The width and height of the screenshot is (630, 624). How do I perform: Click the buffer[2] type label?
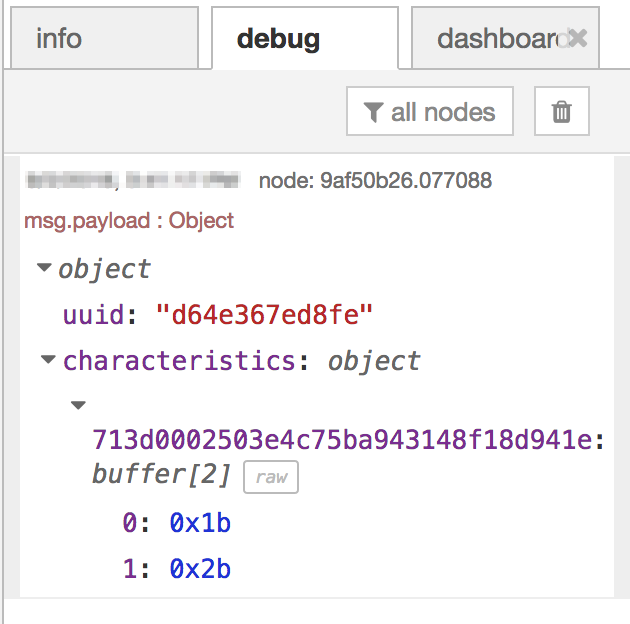(161, 475)
